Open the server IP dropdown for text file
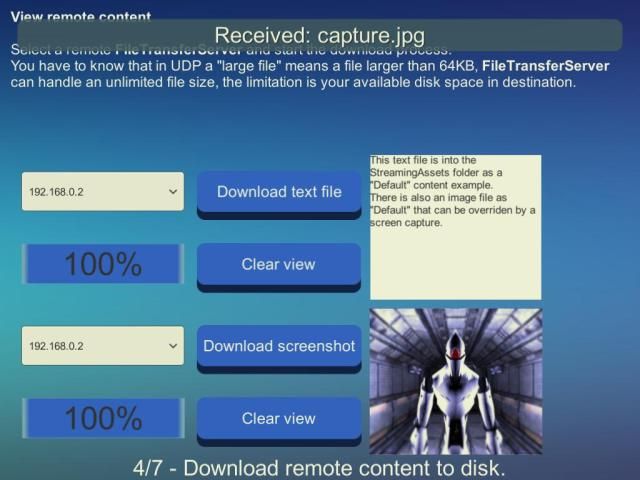Viewport: 640px width, 480px height. click(102, 191)
